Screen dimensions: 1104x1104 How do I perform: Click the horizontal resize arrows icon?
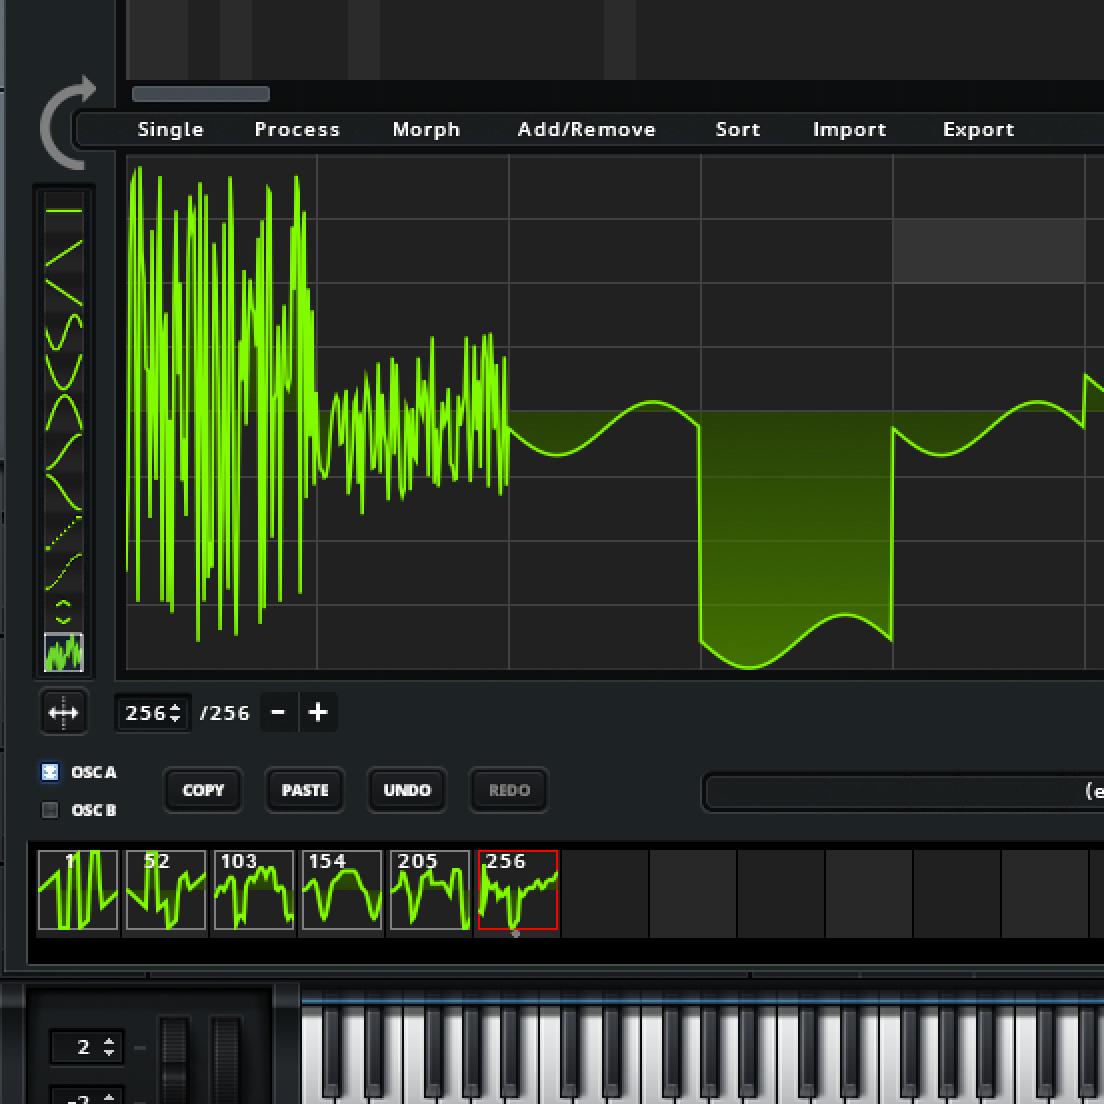63,713
